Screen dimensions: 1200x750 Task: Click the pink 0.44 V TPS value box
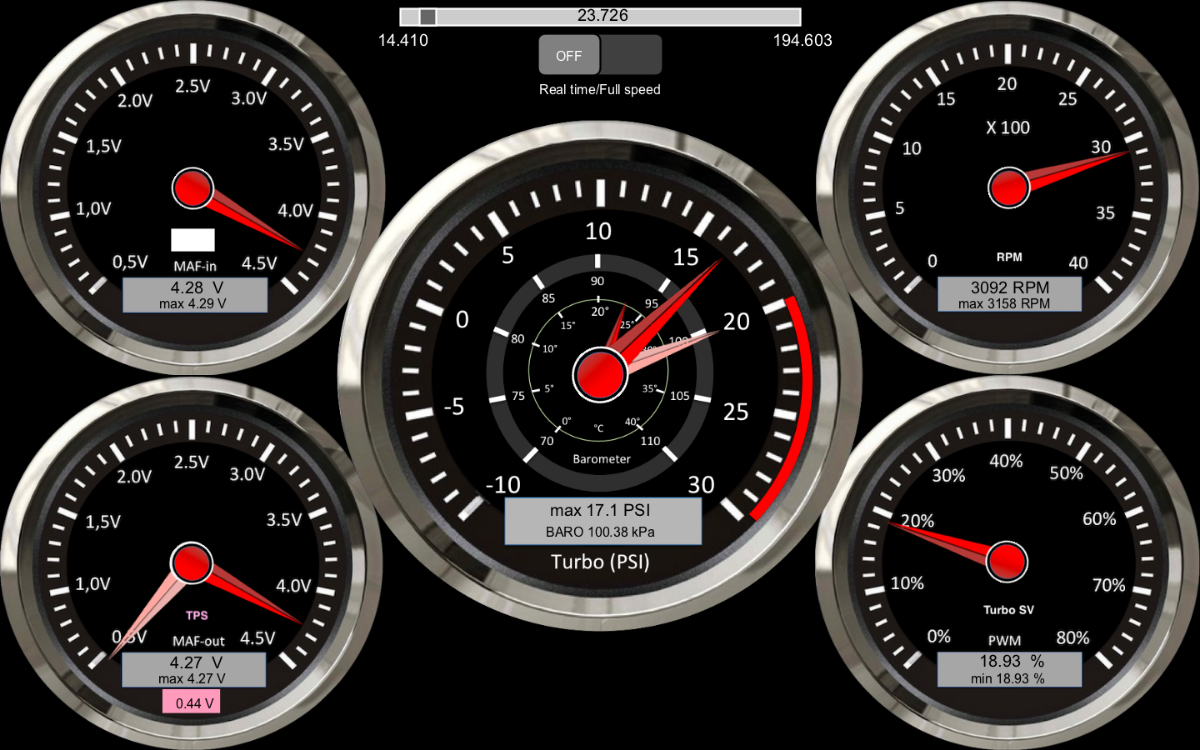[194, 703]
